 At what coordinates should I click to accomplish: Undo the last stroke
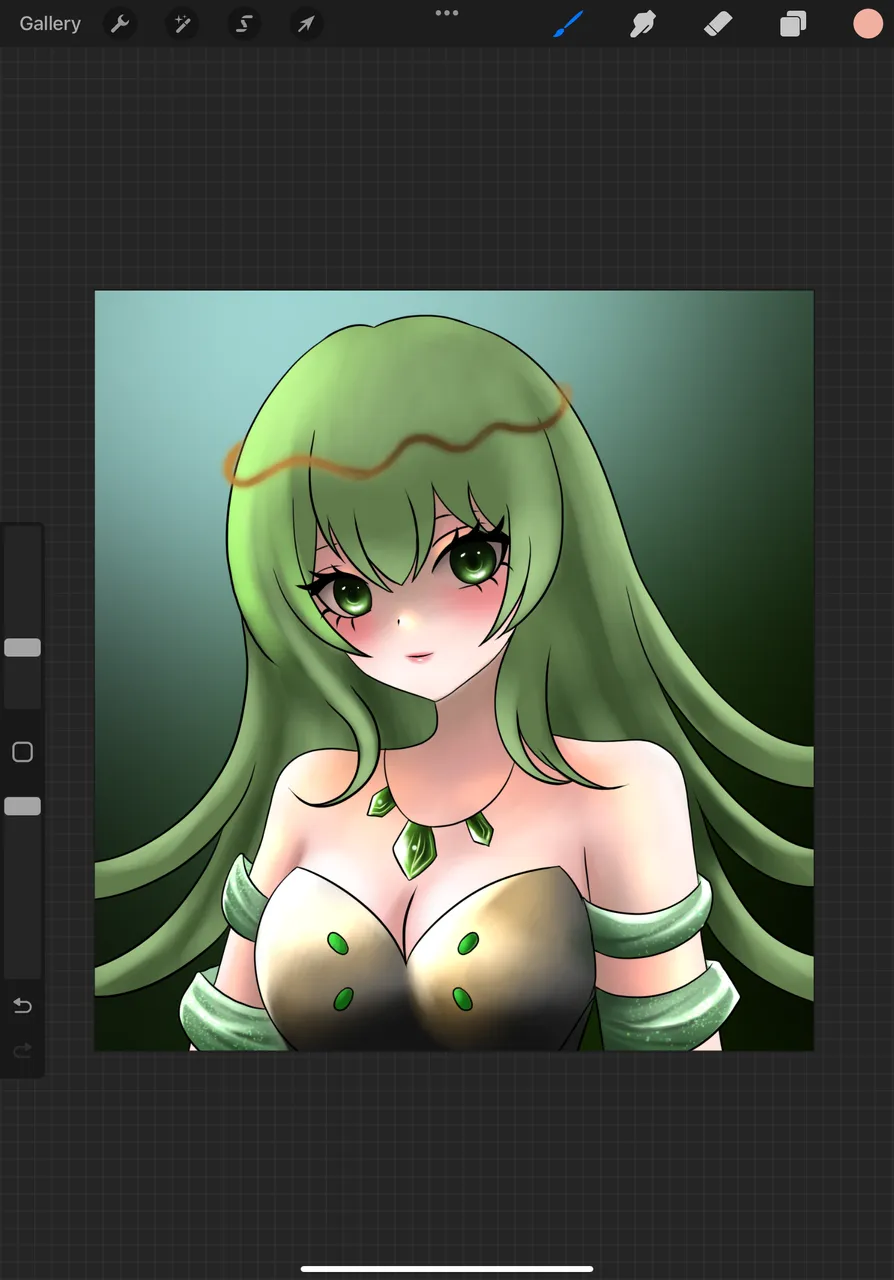22,1006
